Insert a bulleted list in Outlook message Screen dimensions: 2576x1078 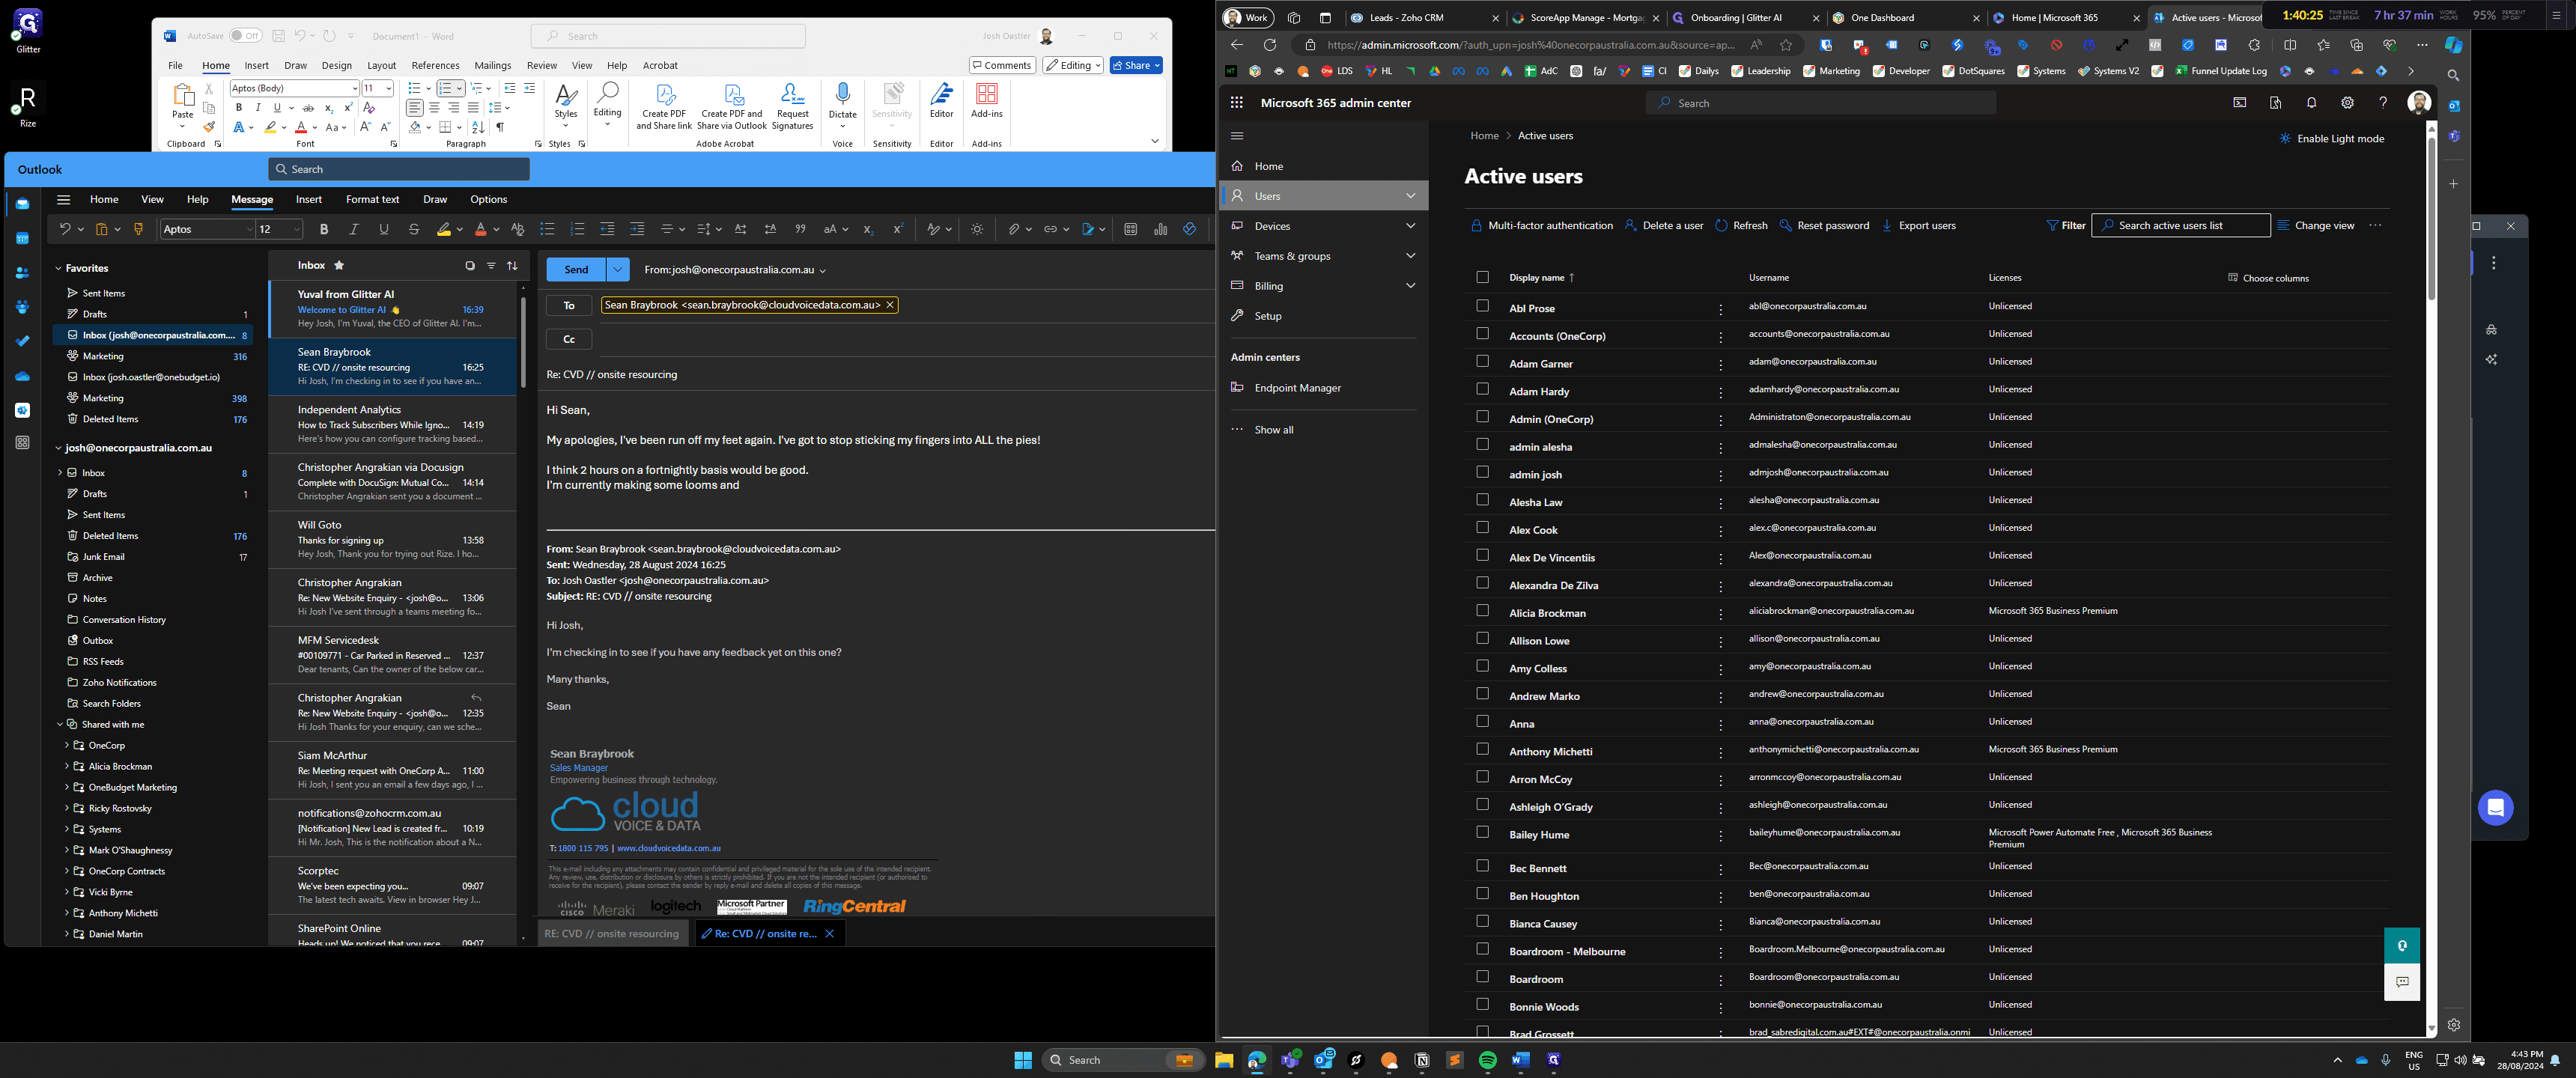[547, 230]
